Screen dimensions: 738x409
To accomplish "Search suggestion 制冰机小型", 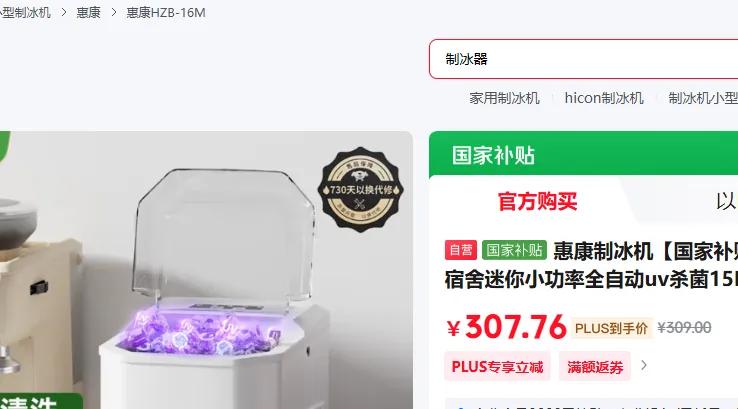I will pos(703,98).
